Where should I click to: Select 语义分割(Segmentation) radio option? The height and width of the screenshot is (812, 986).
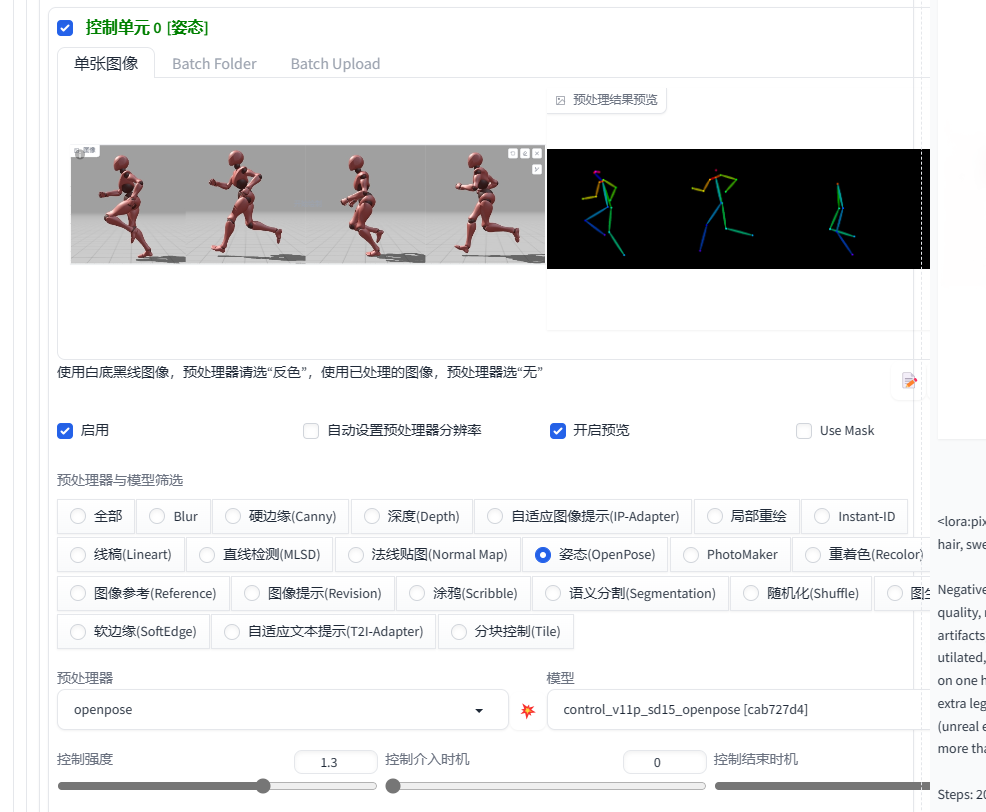pyautogui.click(x=553, y=593)
